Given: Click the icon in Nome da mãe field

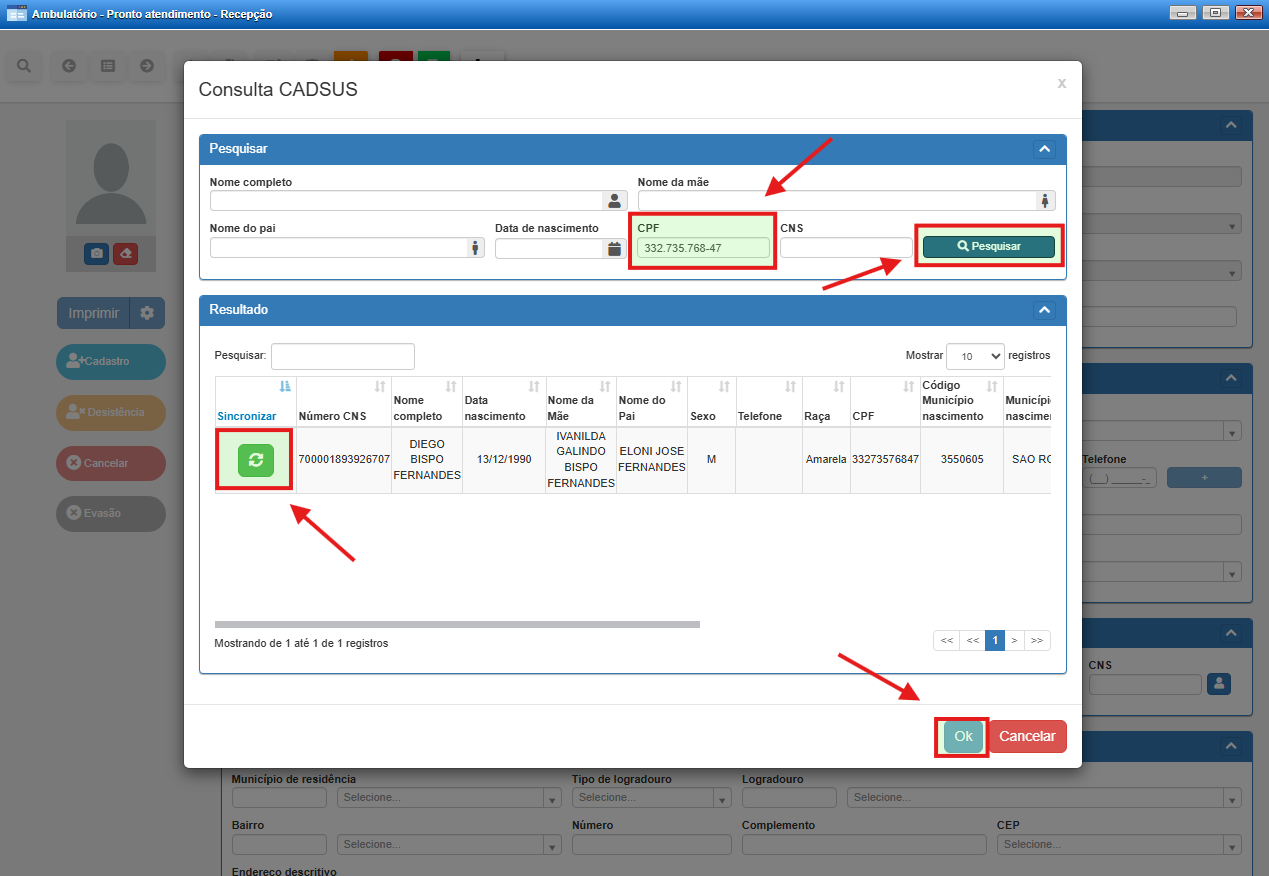Looking at the screenshot, I should [x=1044, y=201].
